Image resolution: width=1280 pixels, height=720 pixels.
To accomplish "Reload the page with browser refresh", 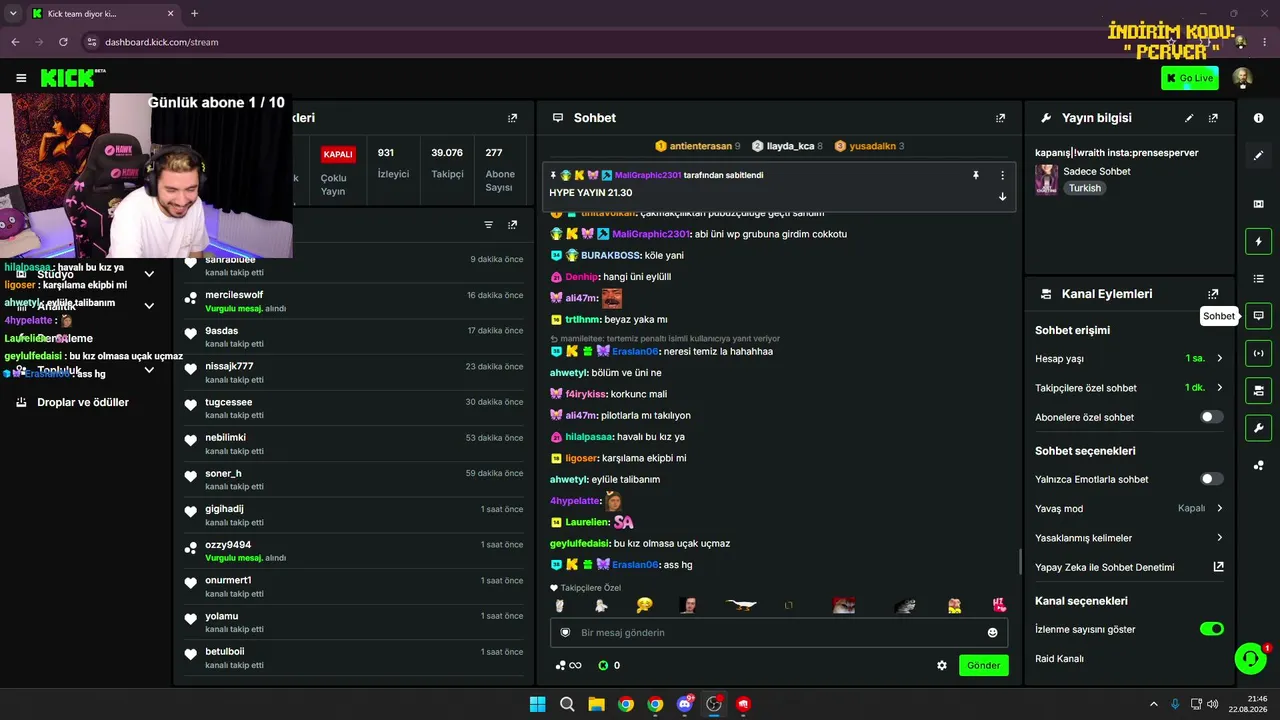I will (63, 42).
